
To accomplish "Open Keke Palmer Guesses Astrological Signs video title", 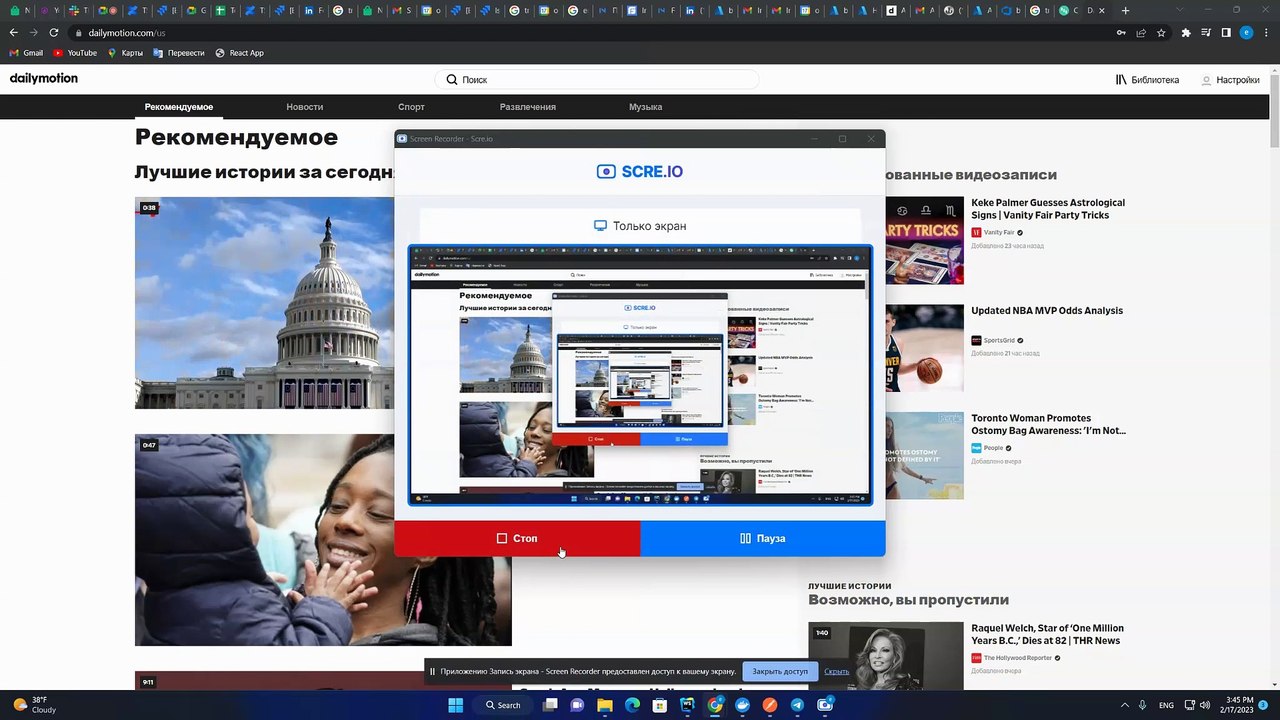I will tap(1048, 209).
